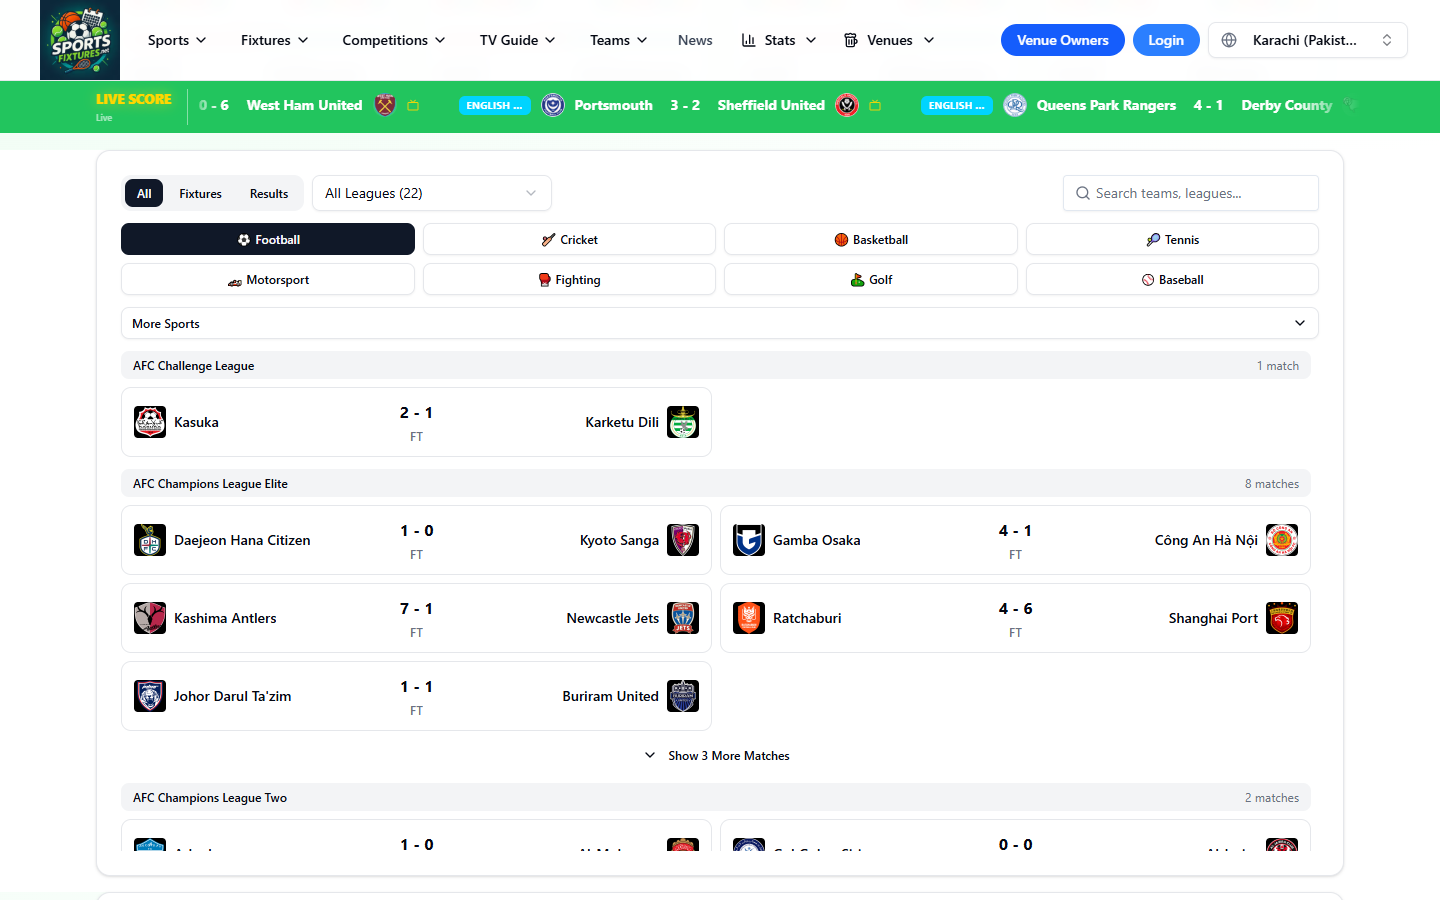Open the News link
The image size is (1440, 900).
pyautogui.click(x=695, y=40)
